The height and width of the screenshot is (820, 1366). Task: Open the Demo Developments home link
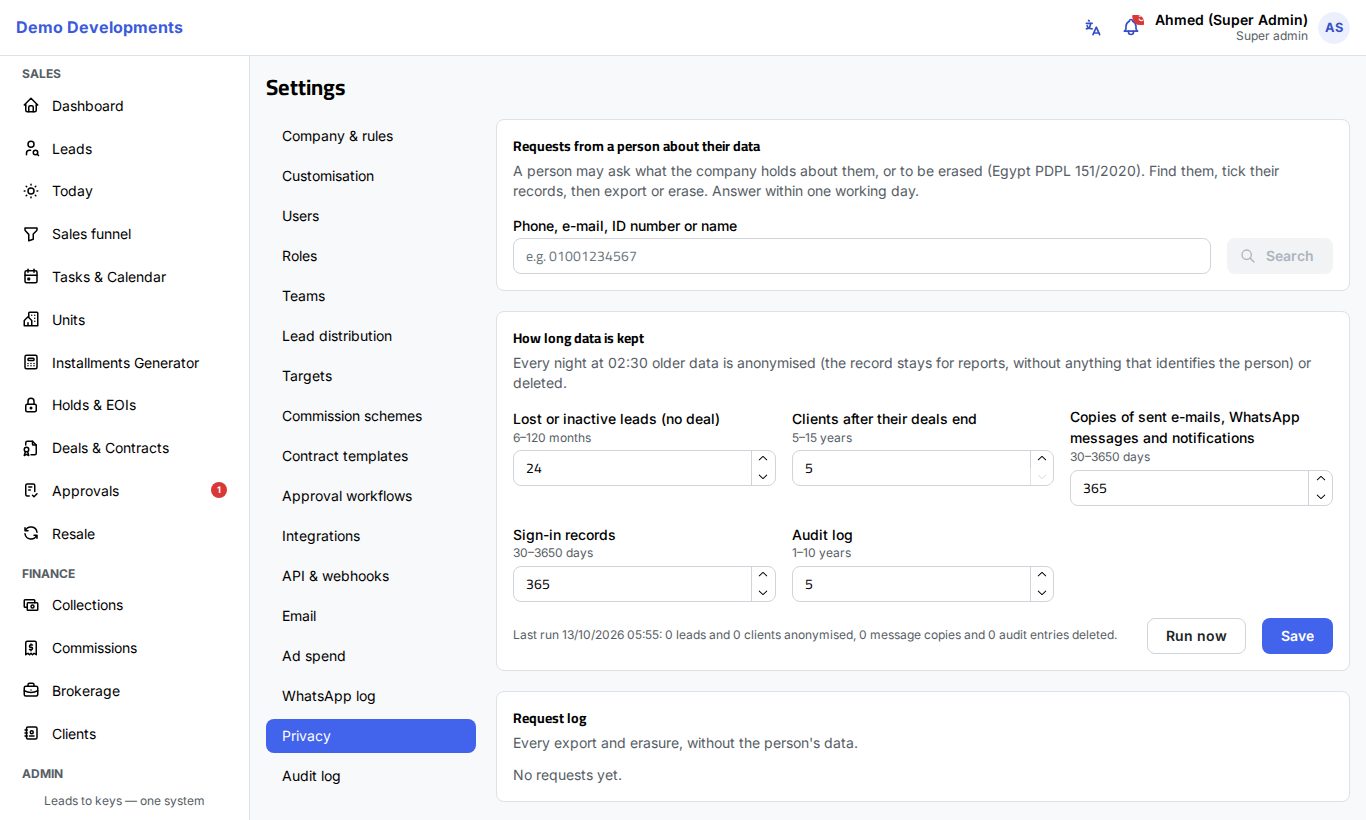click(99, 27)
